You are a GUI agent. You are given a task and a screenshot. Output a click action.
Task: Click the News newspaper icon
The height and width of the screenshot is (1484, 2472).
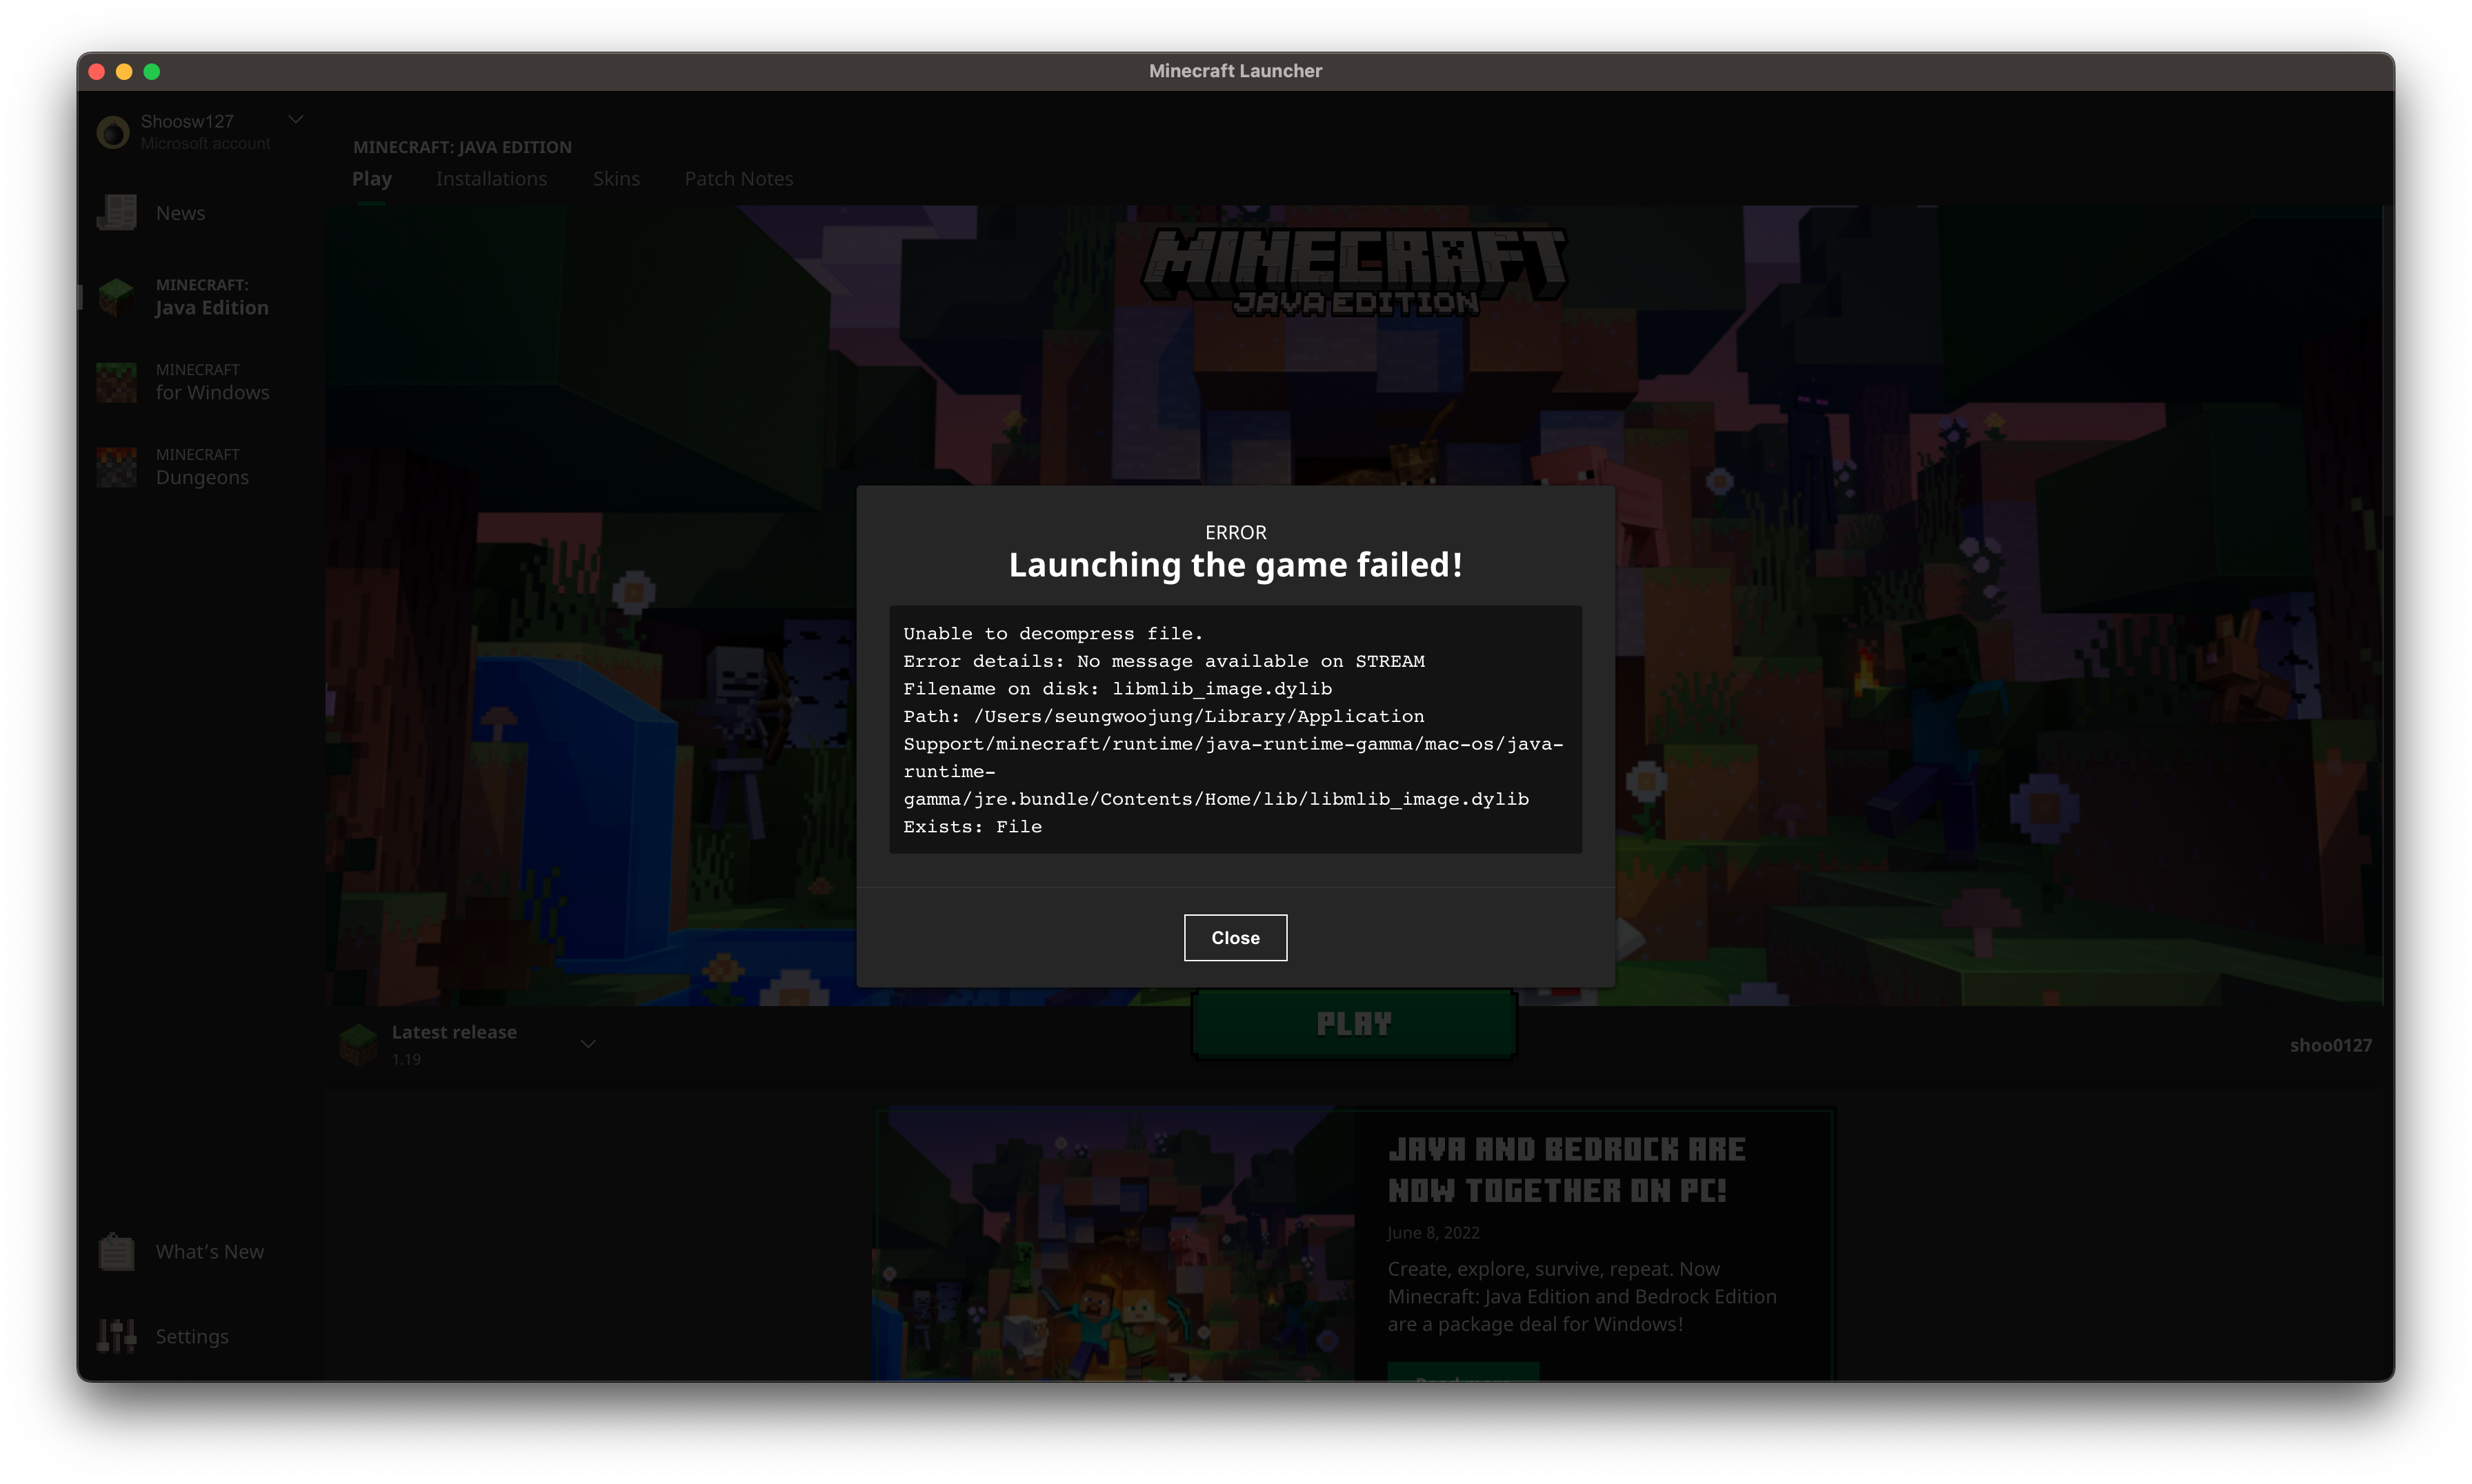(x=117, y=213)
